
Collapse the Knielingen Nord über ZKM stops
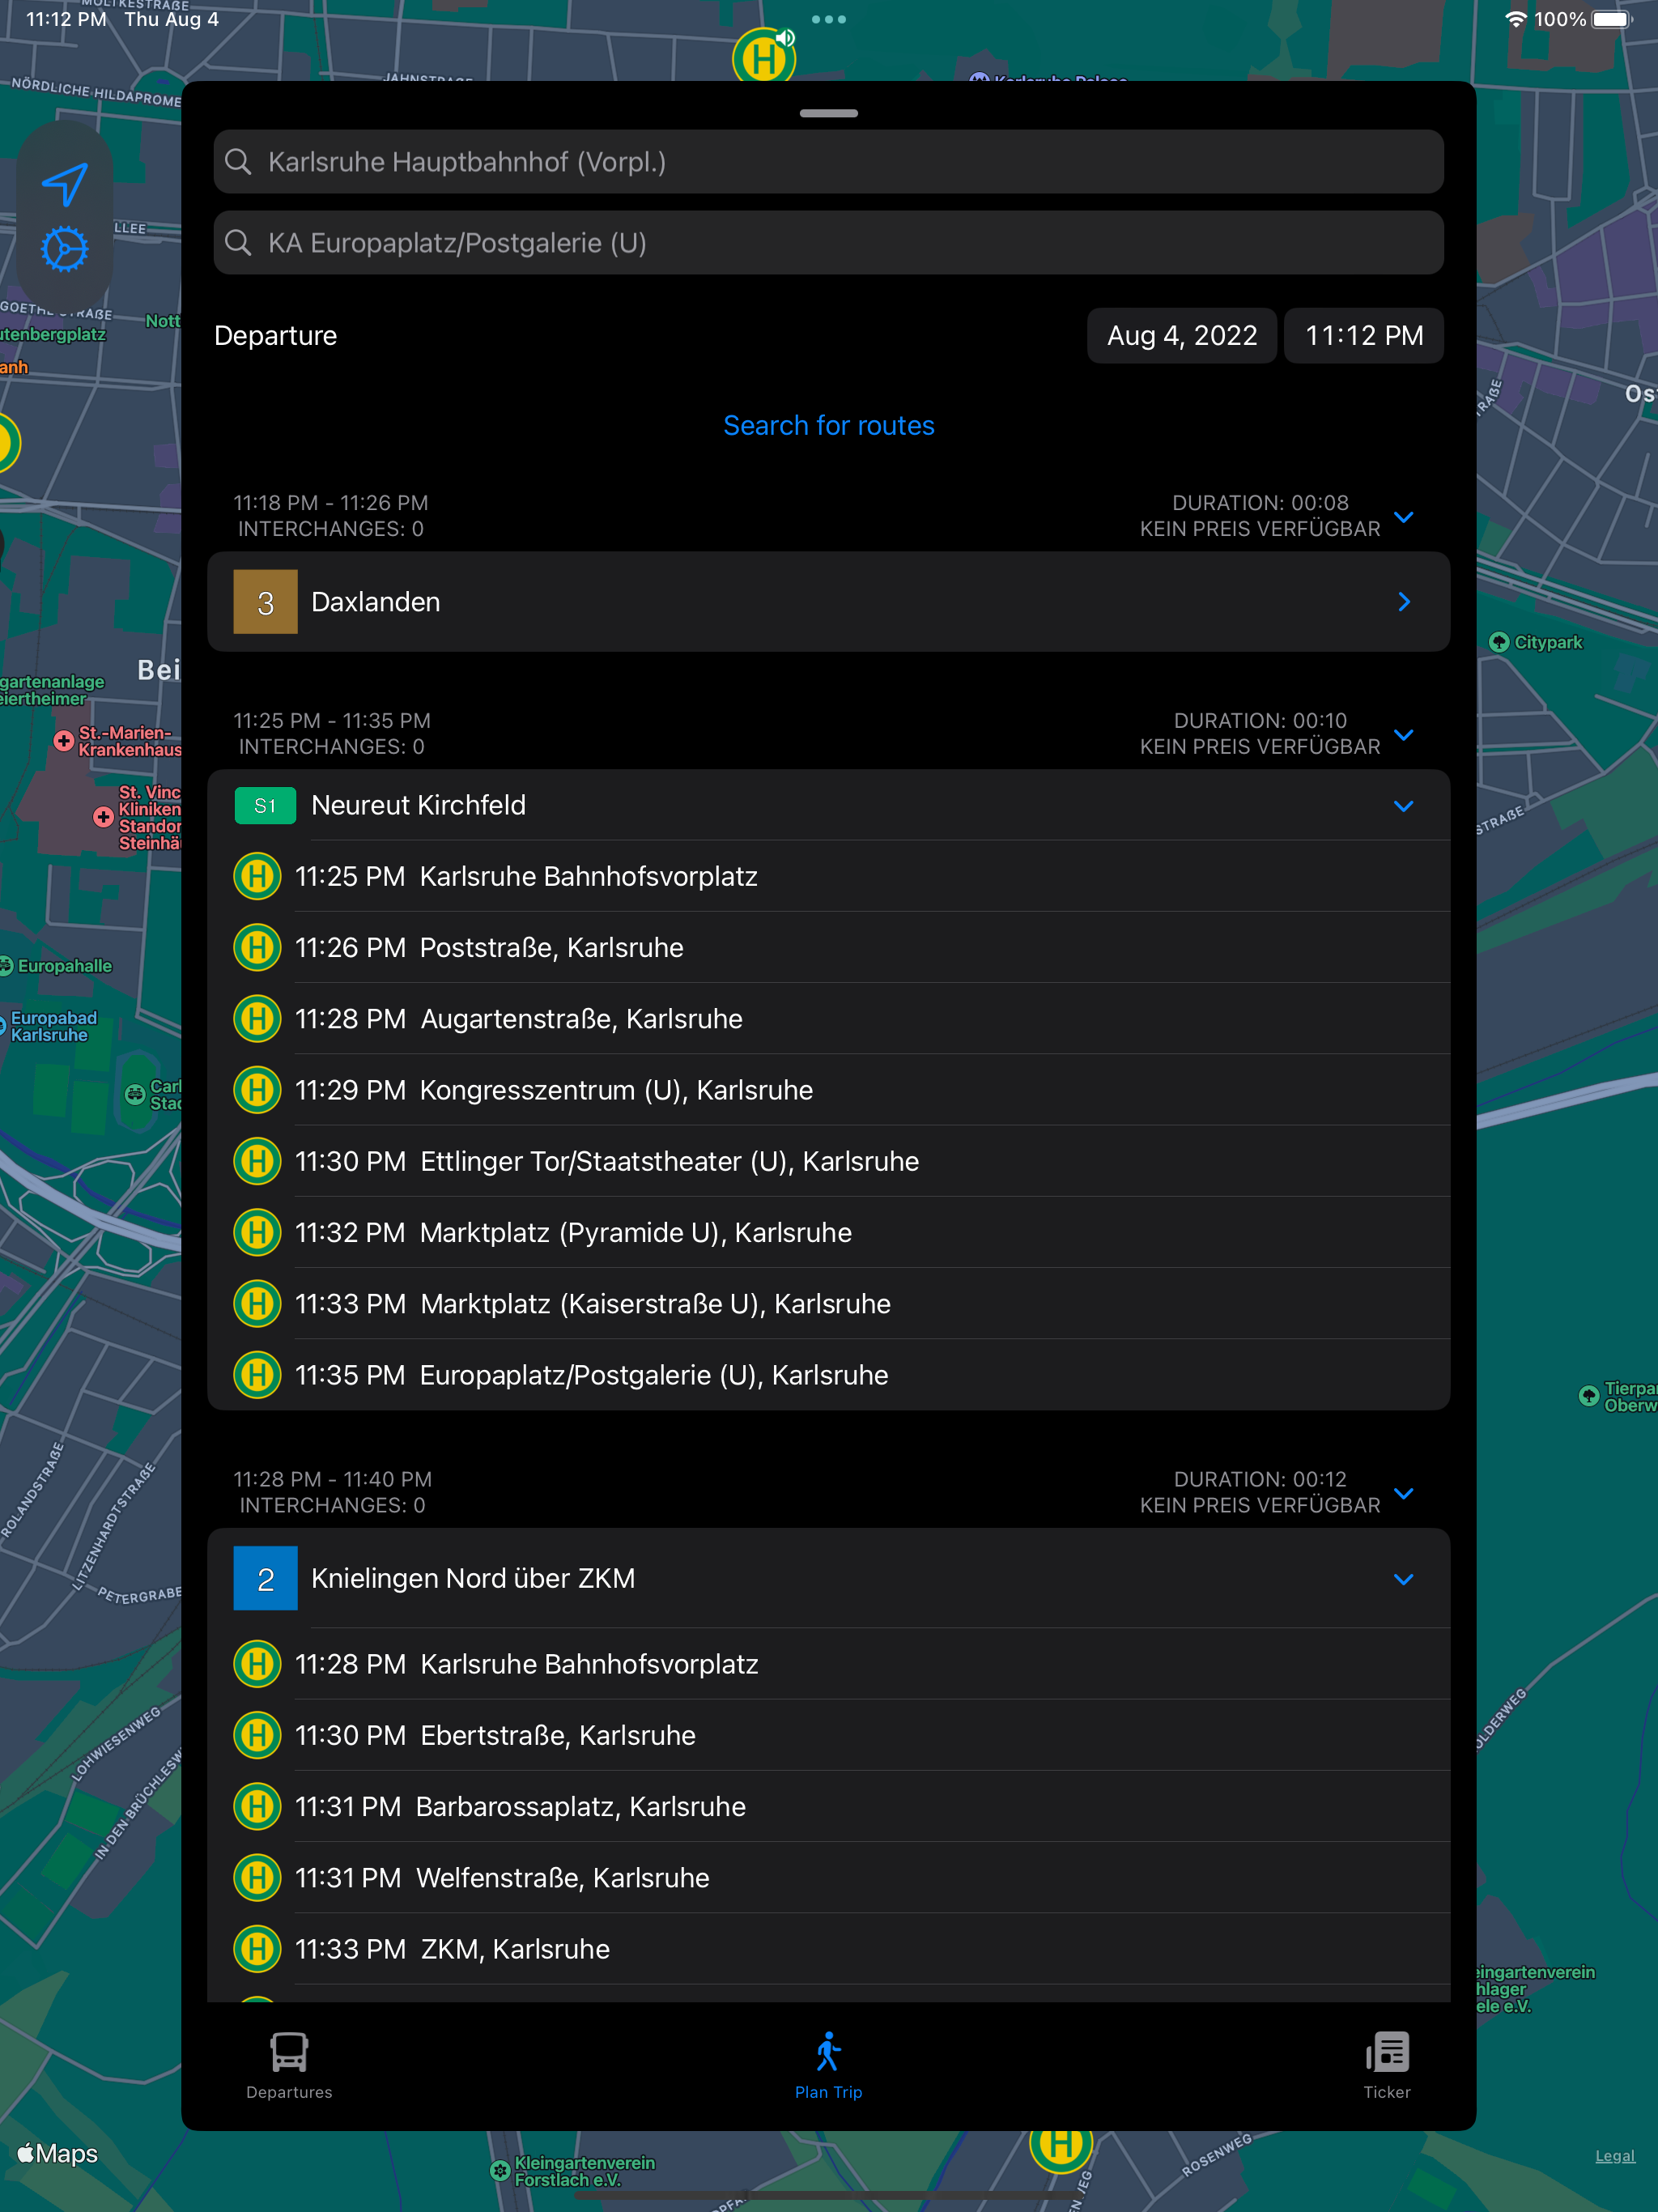(x=1404, y=1579)
